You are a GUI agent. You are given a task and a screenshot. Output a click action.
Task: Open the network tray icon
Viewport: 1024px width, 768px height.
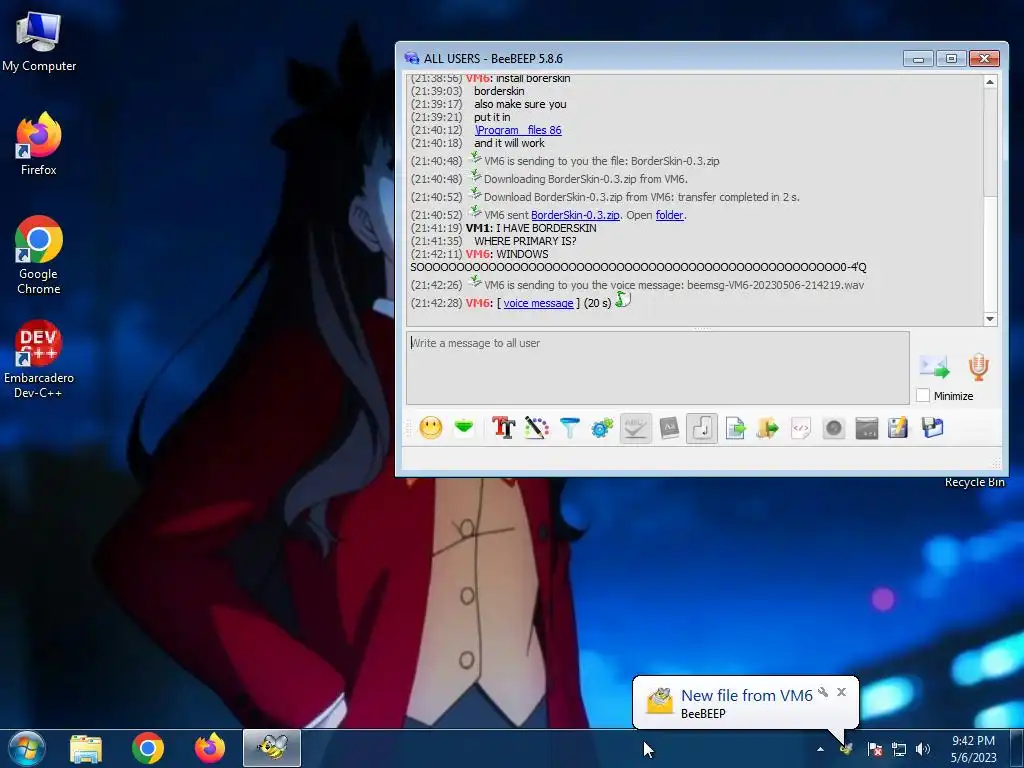(x=899, y=749)
